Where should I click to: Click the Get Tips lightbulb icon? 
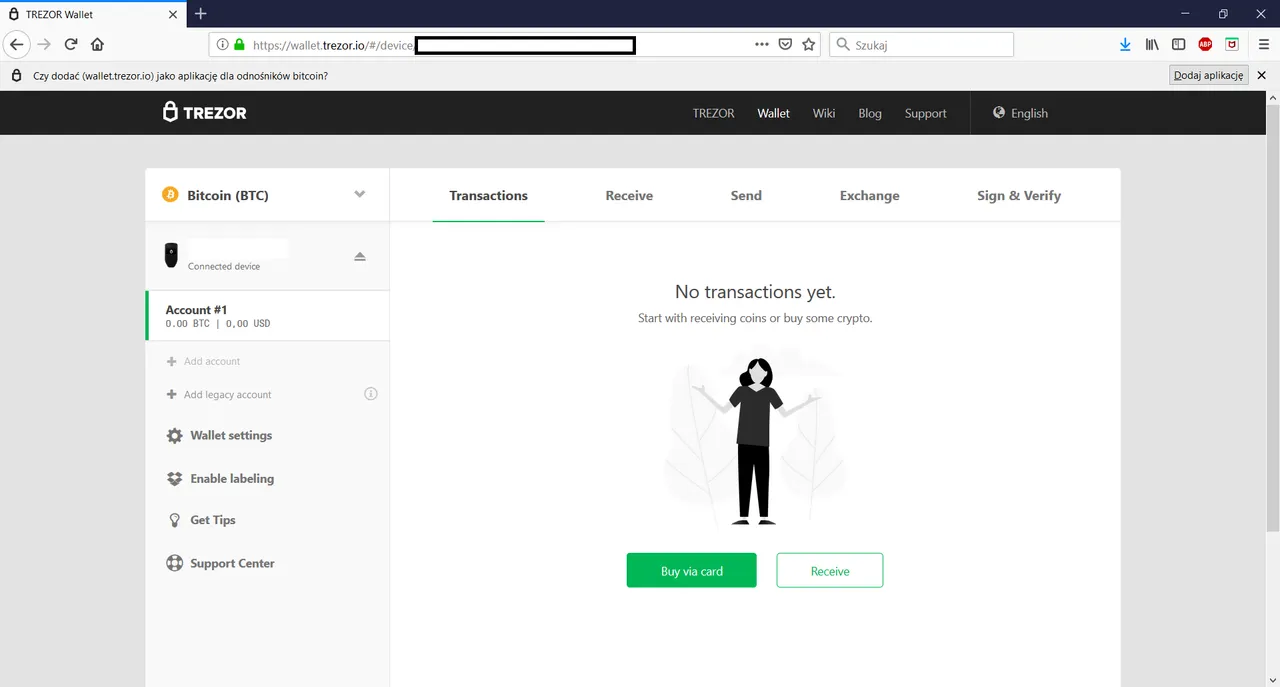click(x=175, y=520)
